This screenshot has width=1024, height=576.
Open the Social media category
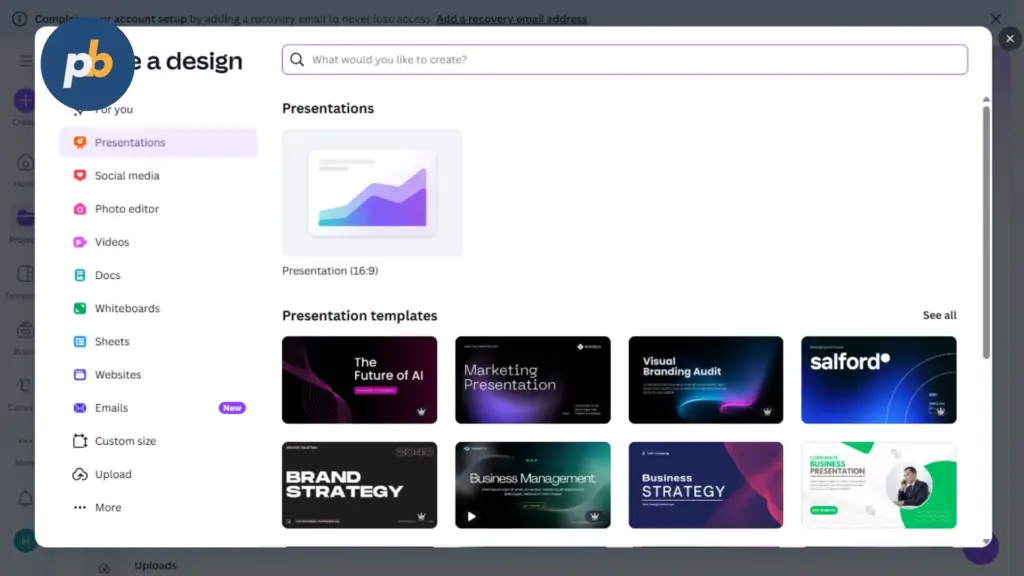tap(158, 176)
